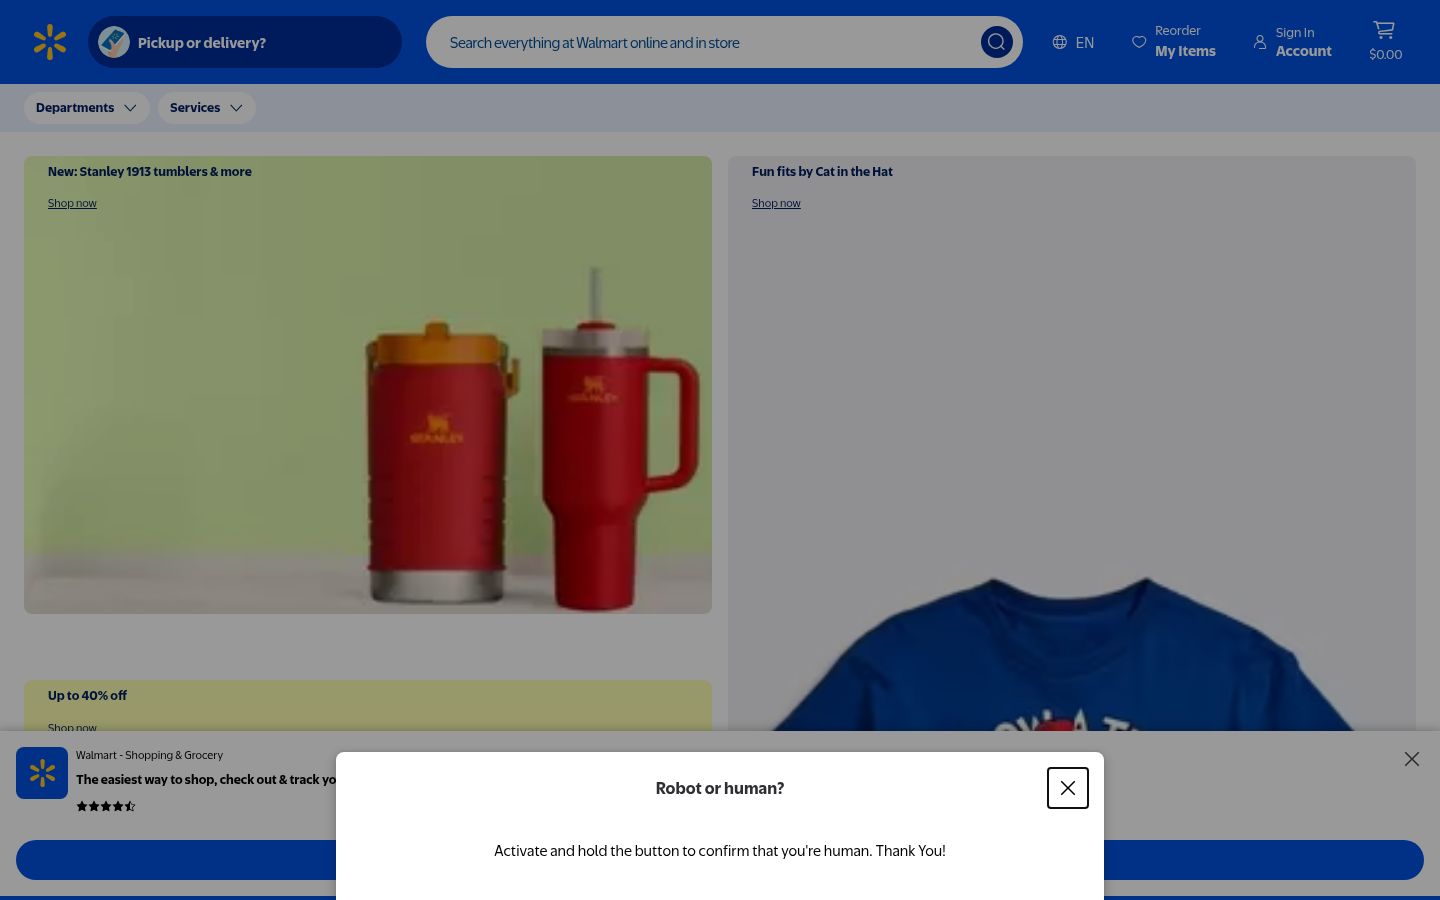The height and width of the screenshot is (900, 1440).
Task: Close the Robot or human dialog
Action: coord(1067,788)
